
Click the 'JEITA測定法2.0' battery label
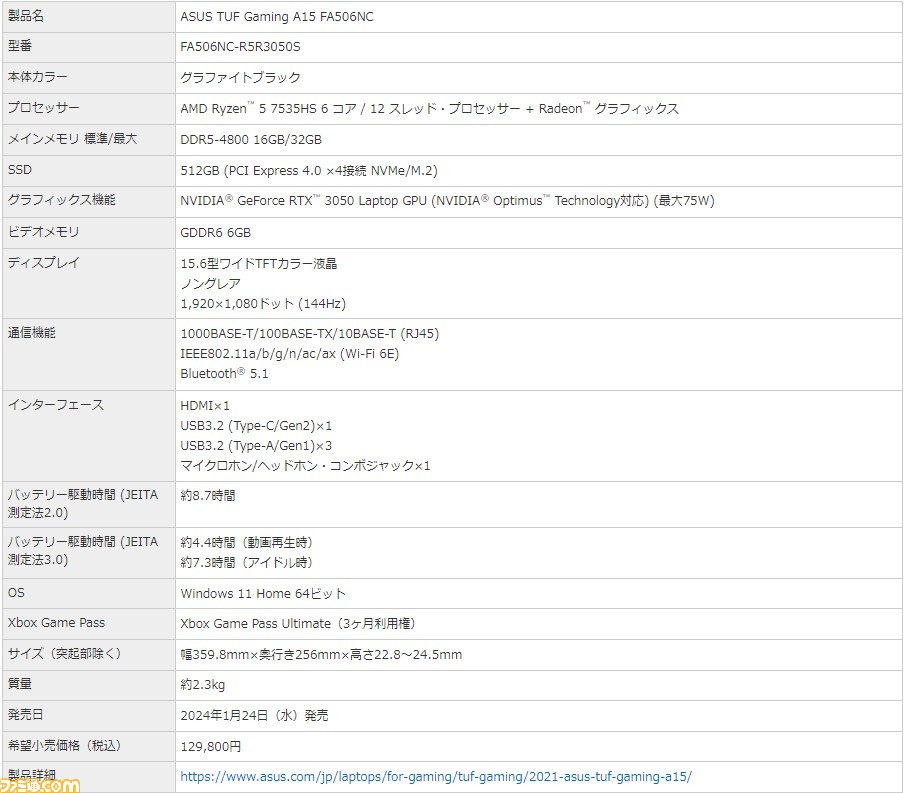pos(83,504)
